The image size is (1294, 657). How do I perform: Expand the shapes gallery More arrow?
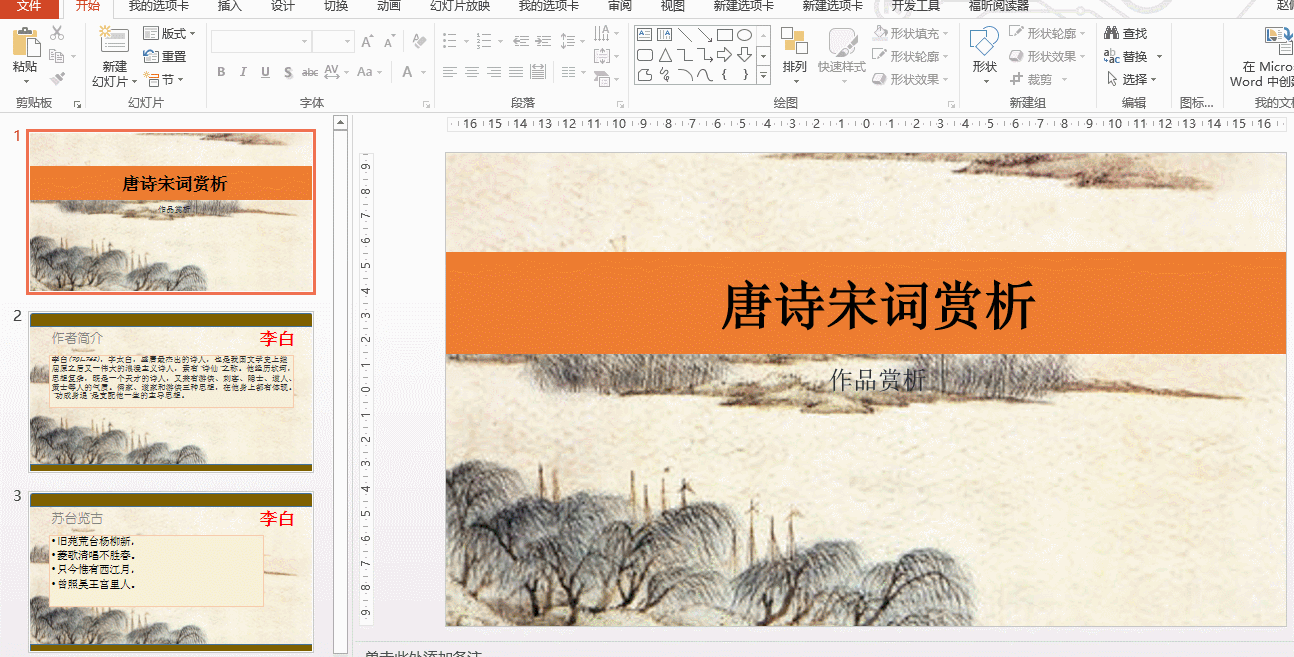764,76
